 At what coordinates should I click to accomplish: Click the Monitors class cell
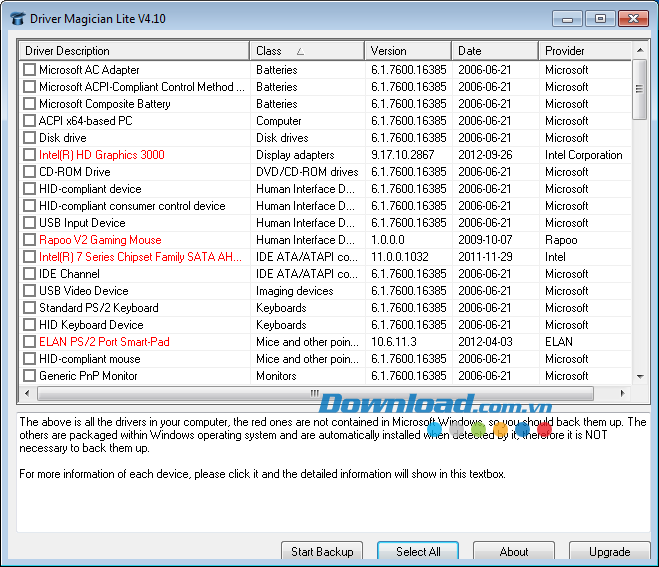[276, 375]
